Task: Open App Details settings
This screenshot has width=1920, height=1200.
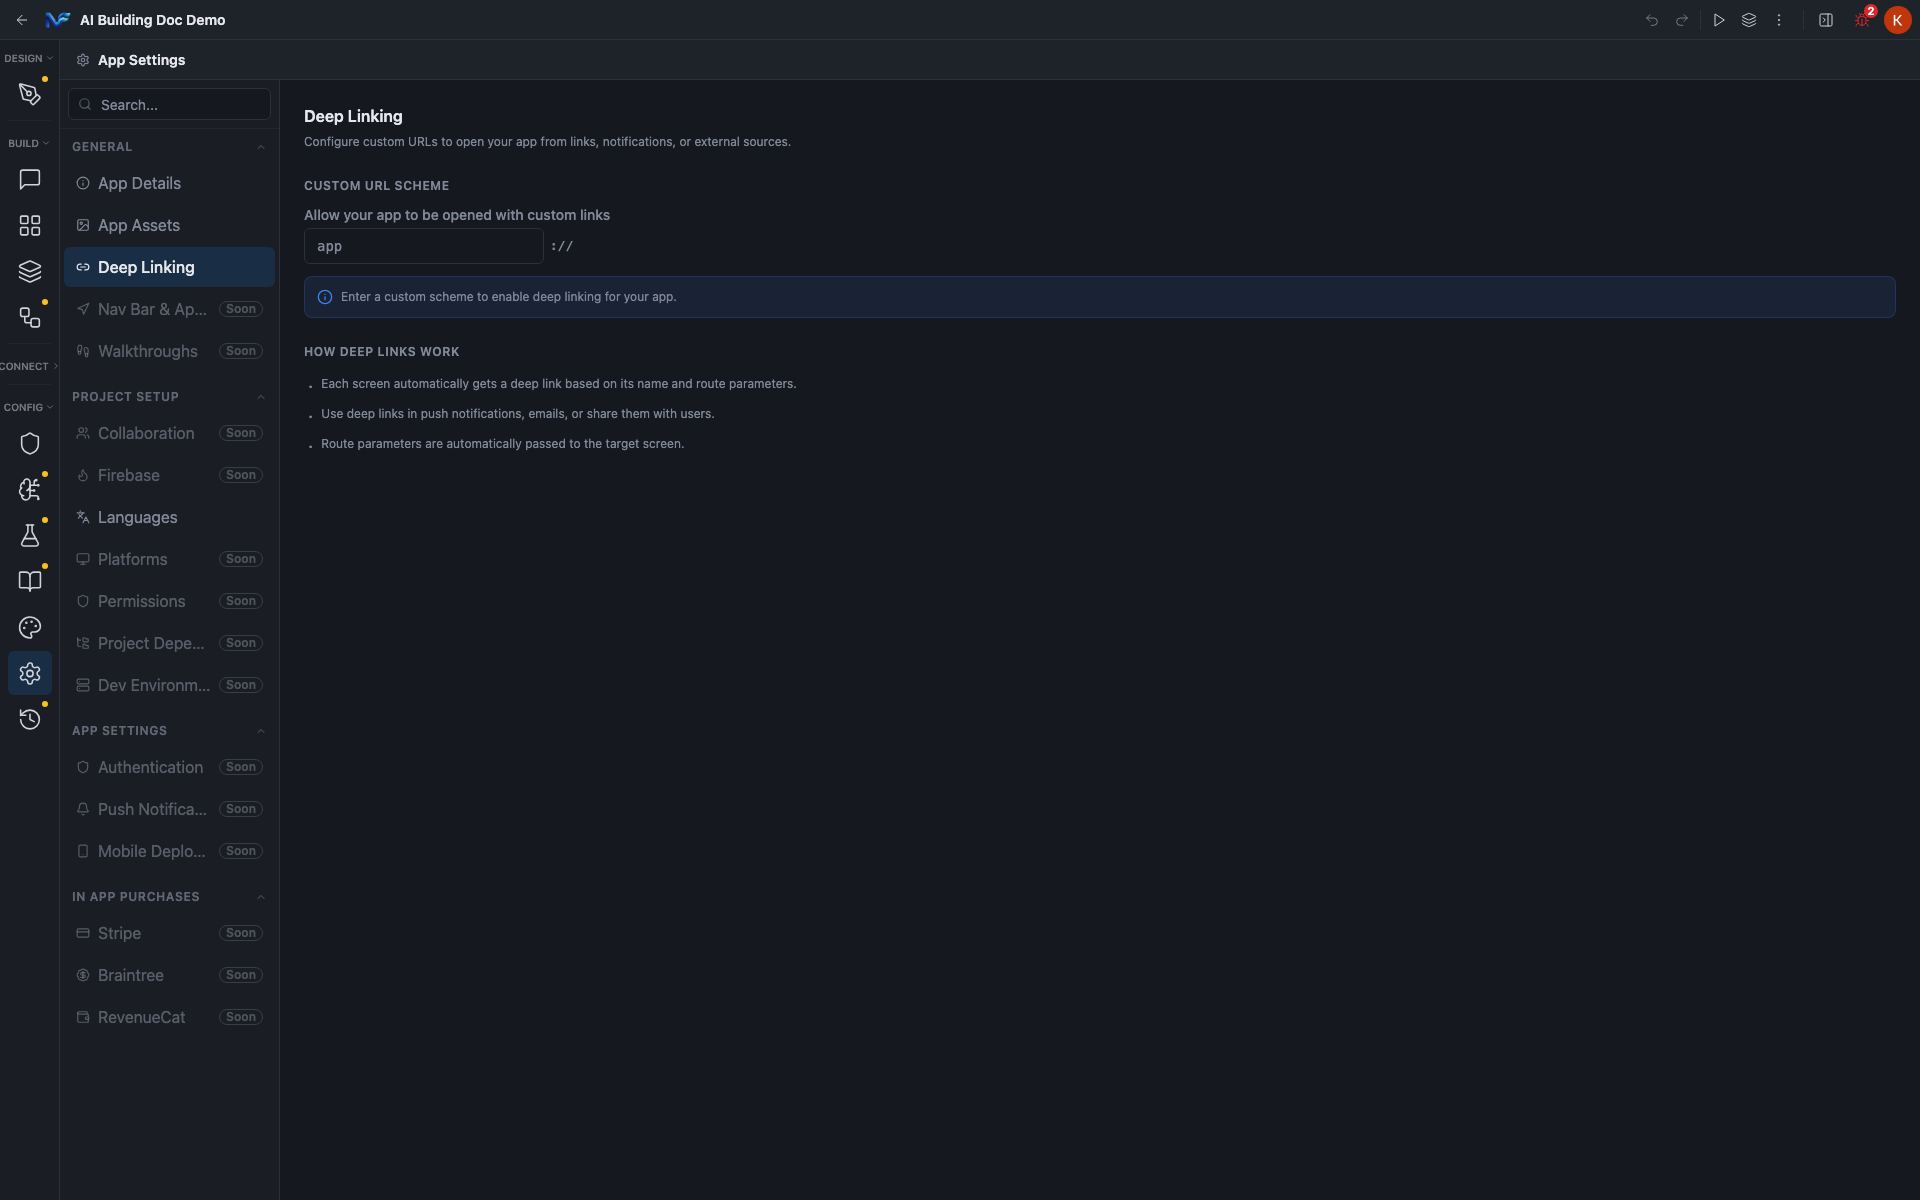Action: coord(169,184)
